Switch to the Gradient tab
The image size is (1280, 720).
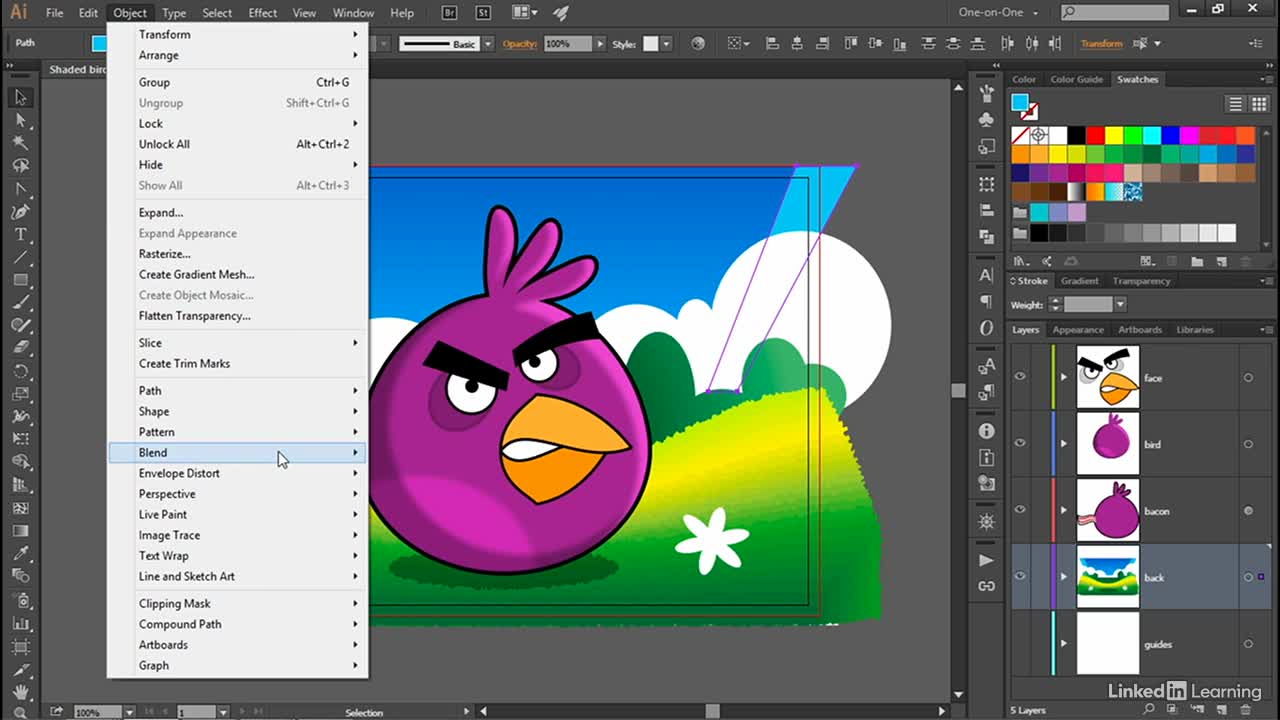pyautogui.click(x=1080, y=281)
